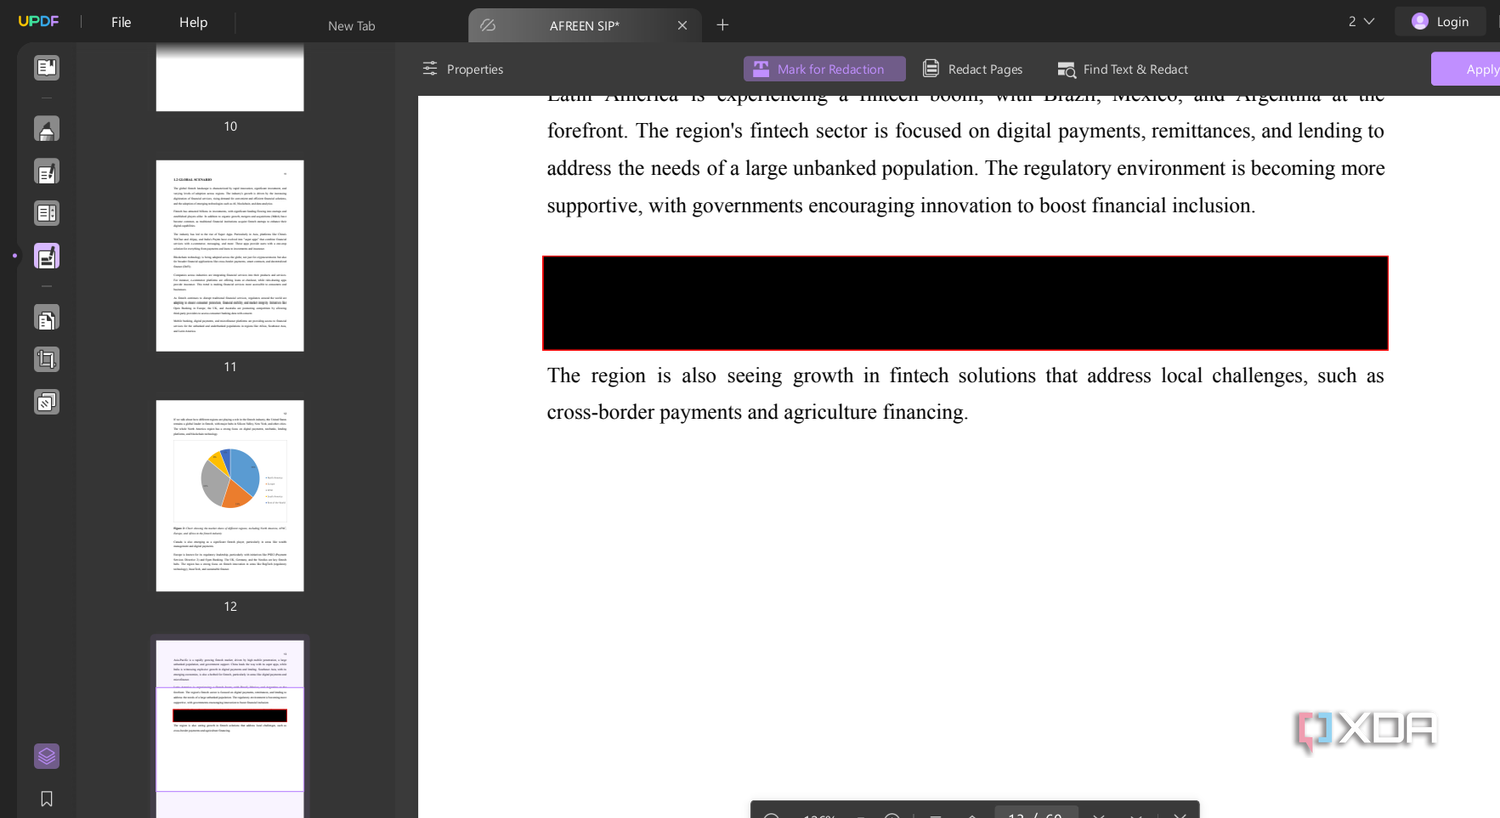
Task: Open the Help menu
Action: coord(193,22)
